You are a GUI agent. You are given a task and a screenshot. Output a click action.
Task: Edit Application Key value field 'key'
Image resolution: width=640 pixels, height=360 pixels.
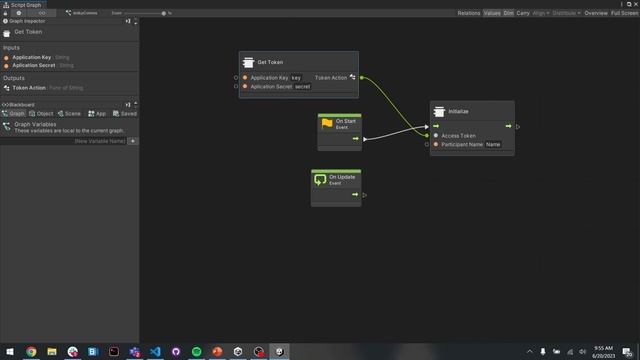click(296, 78)
